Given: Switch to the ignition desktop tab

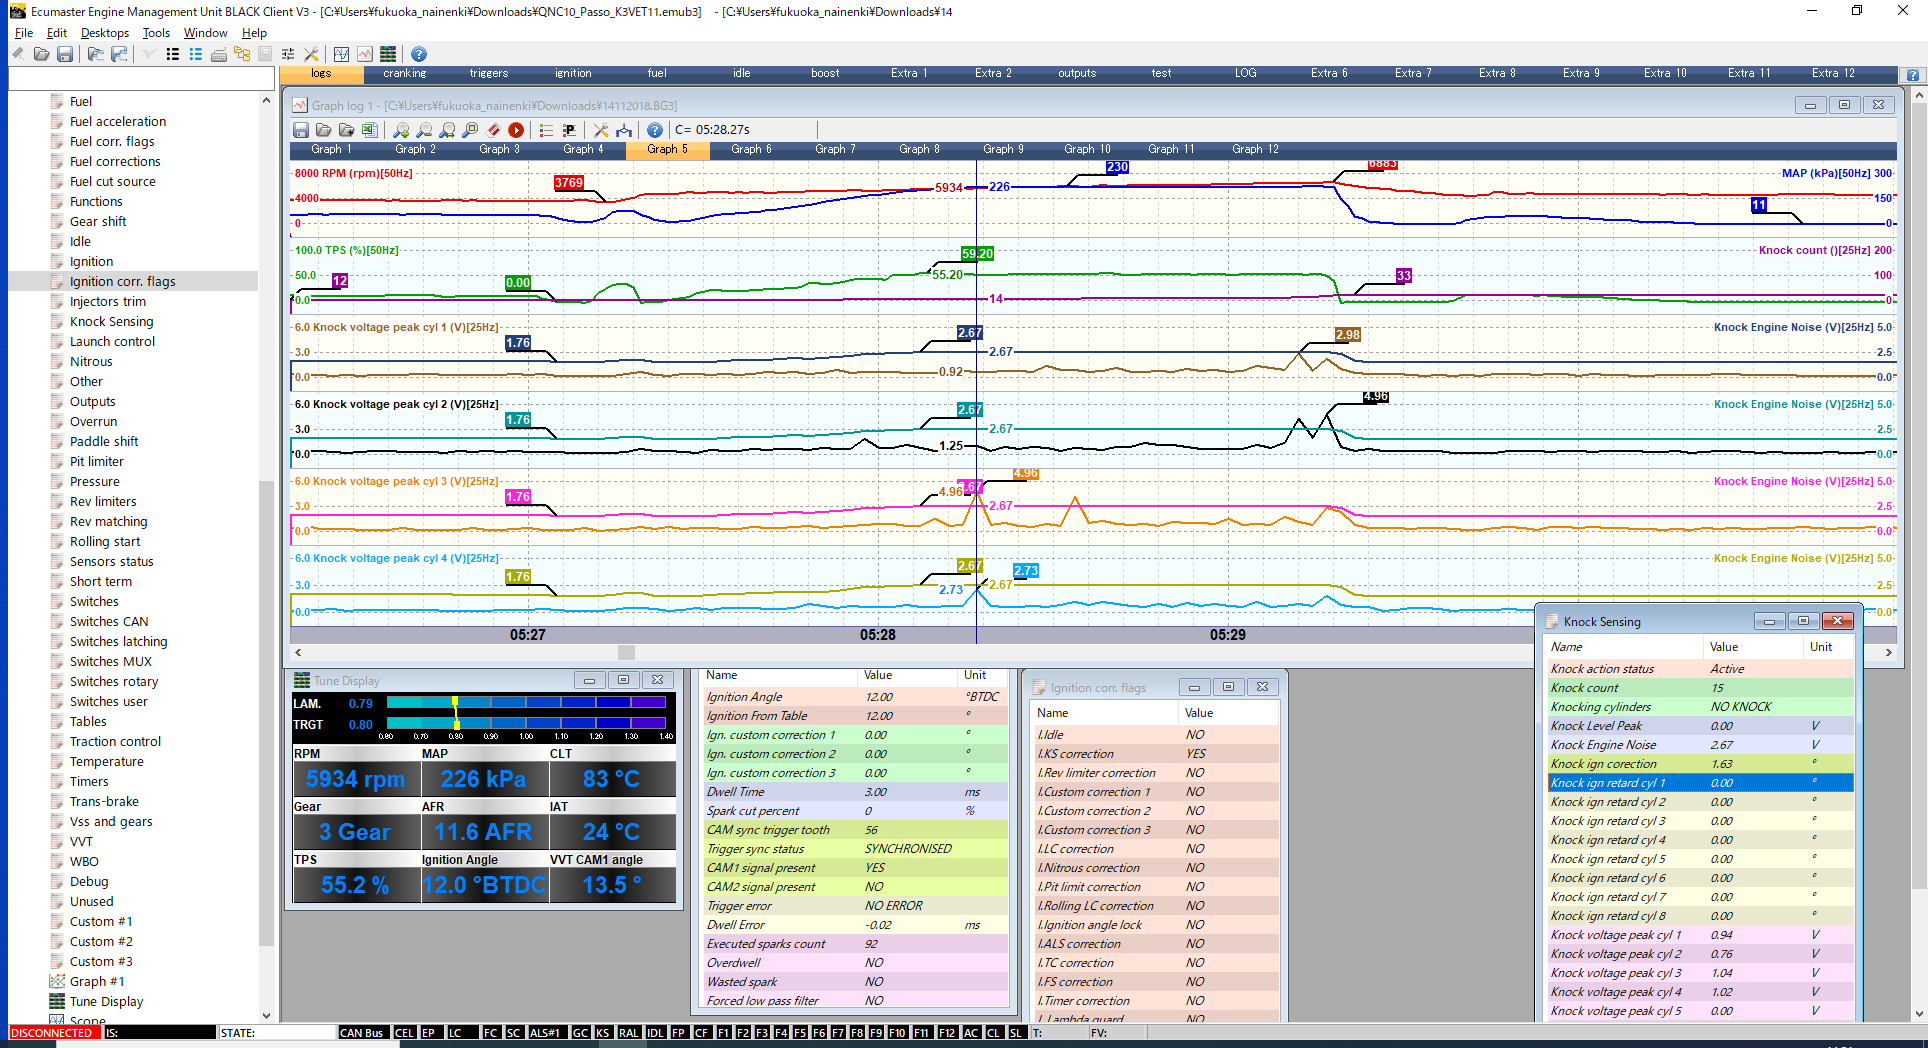Looking at the screenshot, I should coord(573,73).
